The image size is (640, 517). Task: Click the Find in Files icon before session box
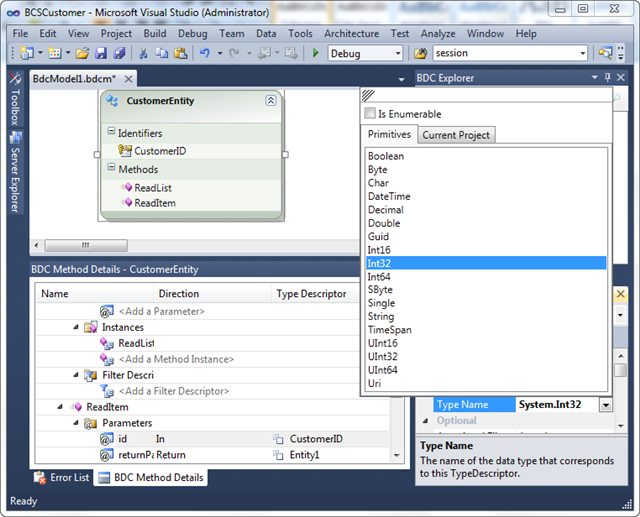420,53
